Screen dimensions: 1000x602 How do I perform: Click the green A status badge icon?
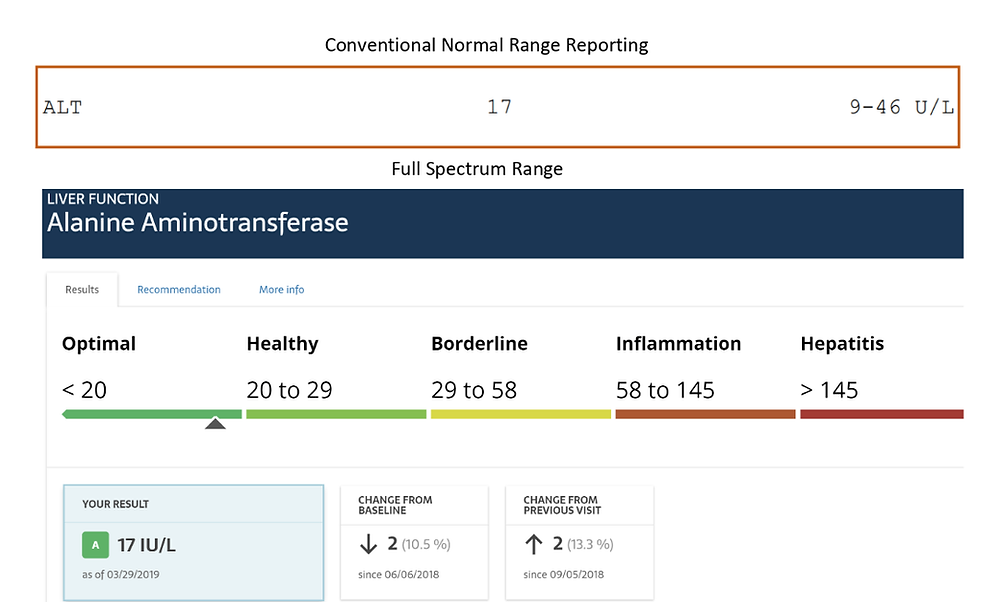tap(95, 544)
